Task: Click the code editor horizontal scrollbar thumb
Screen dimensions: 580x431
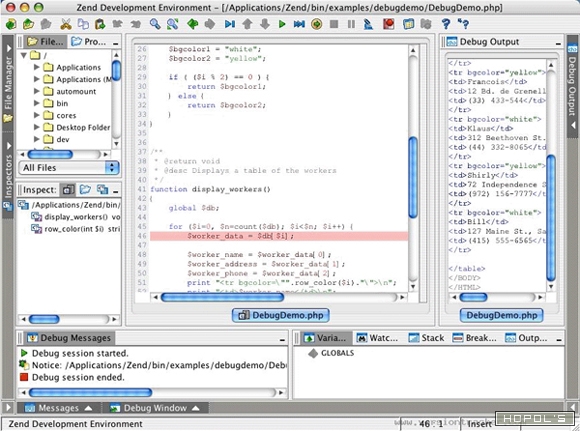Action: [222, 297]
